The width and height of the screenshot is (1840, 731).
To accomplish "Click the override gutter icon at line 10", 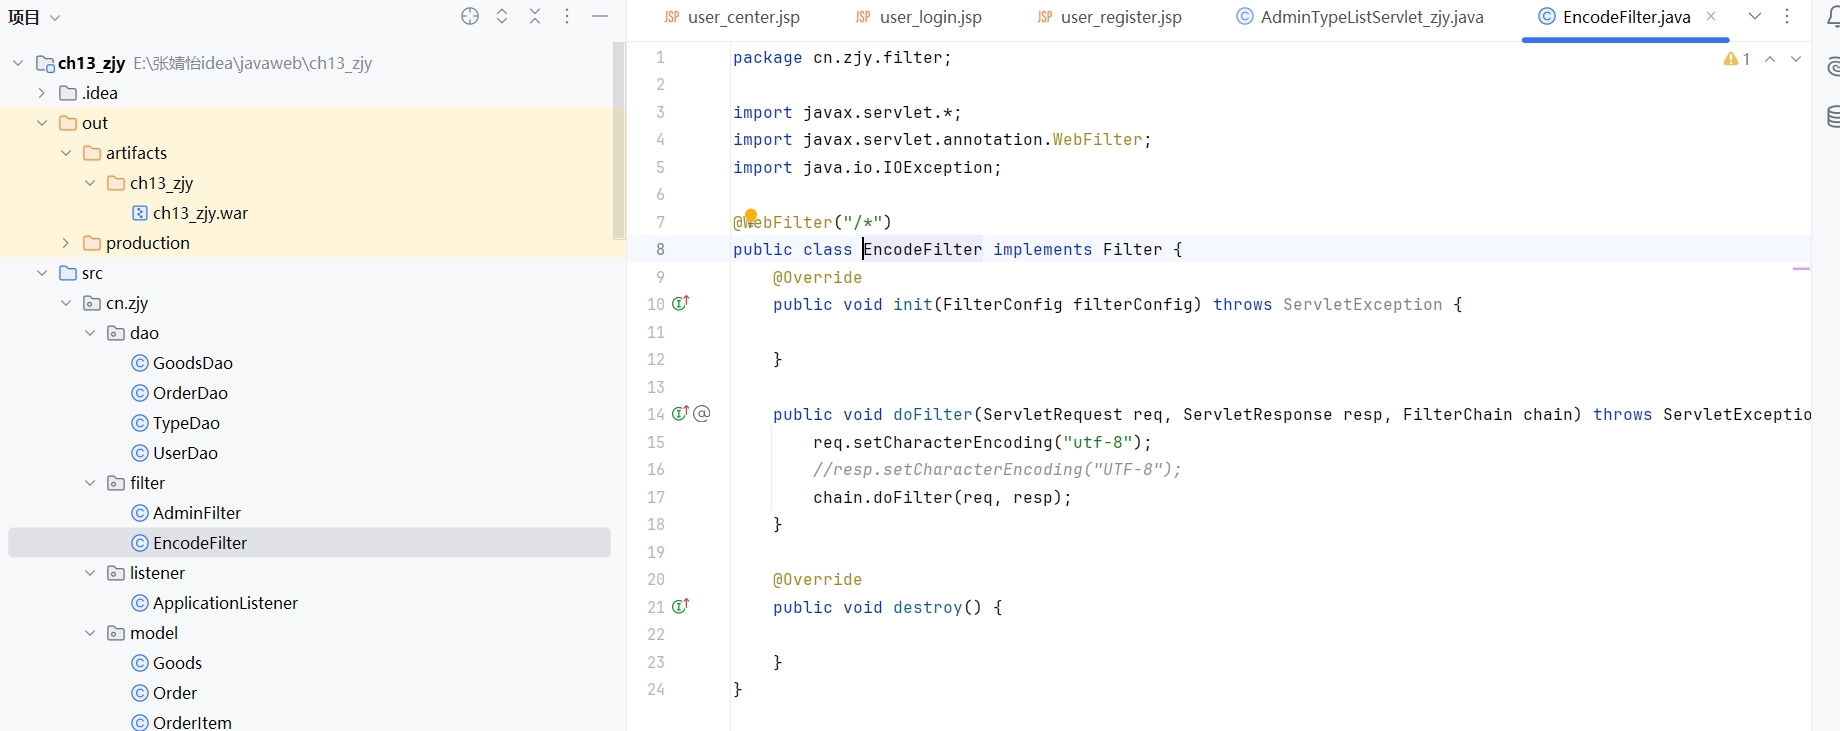I will tap(680, 303).
